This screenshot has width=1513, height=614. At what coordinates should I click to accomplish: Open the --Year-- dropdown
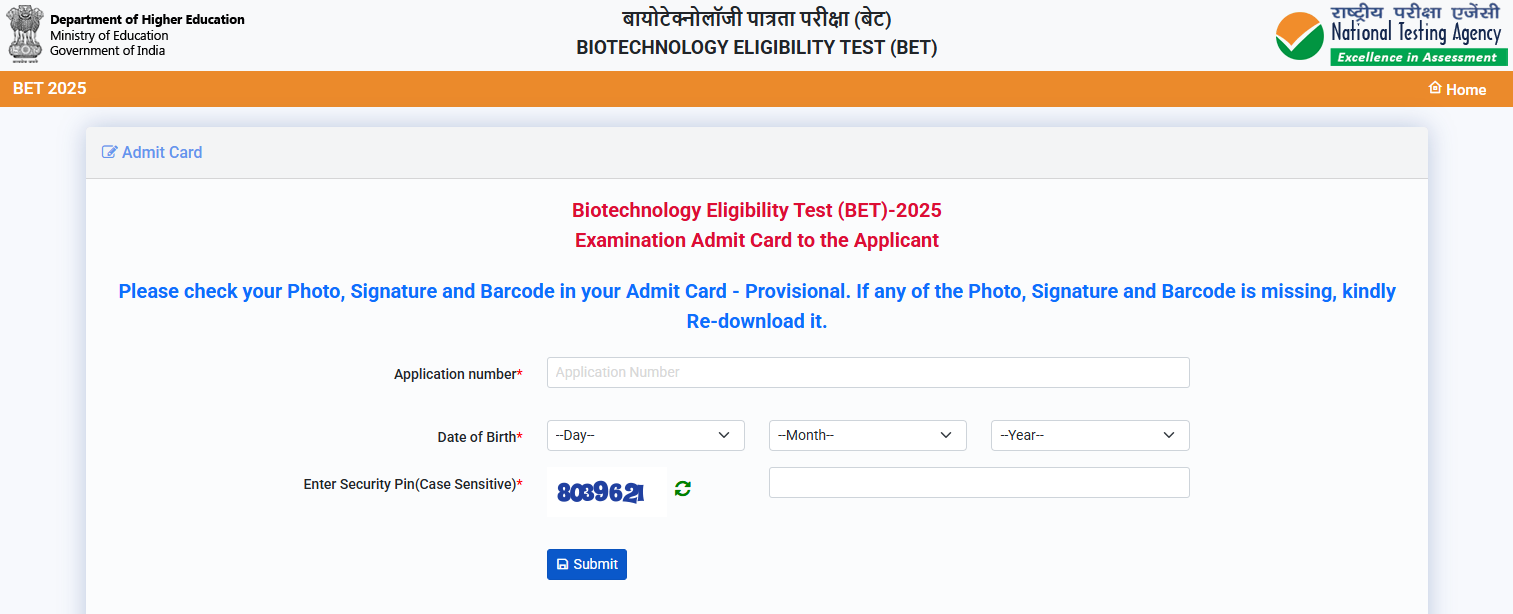pos(1089,435)
